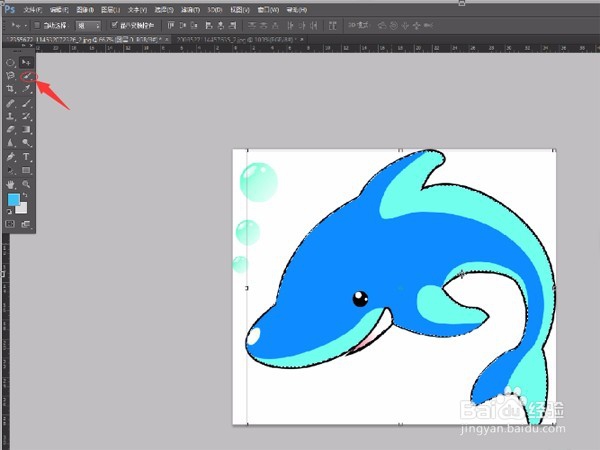Enable the Auto-Select checkbox in options bar
Screen dimensions: 600x450
pyautogui.click(x=39, y=24)
